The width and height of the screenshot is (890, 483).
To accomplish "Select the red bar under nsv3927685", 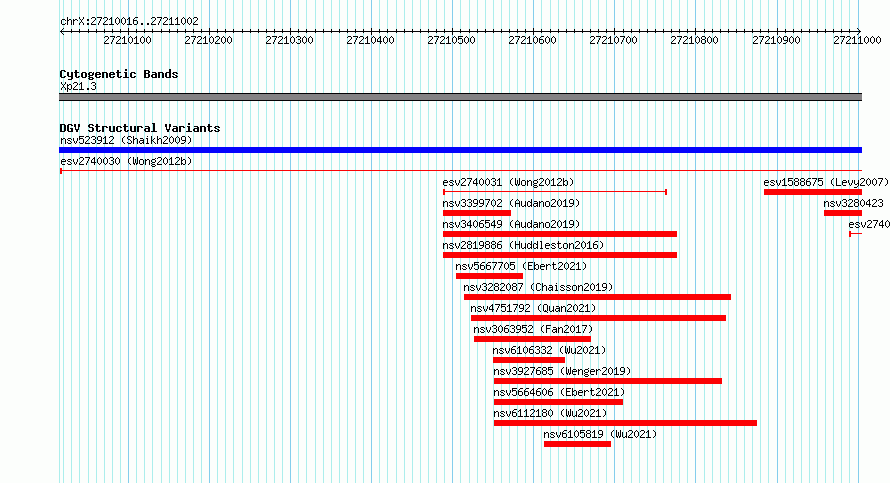I will 608,381.
